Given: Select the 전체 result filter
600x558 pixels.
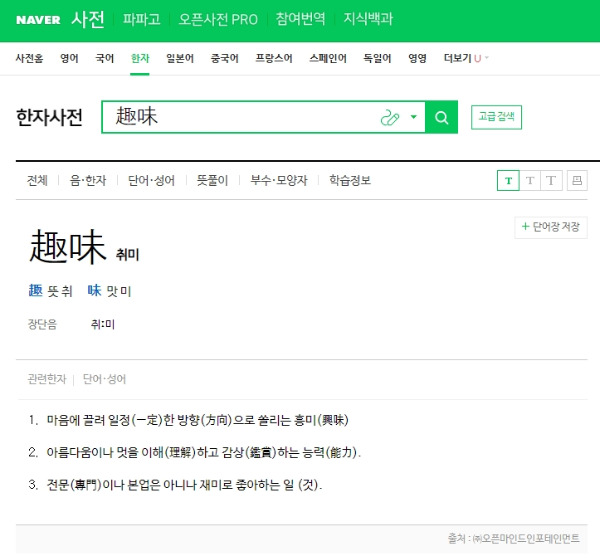Looking at the screenshot, I should [37, 180].
